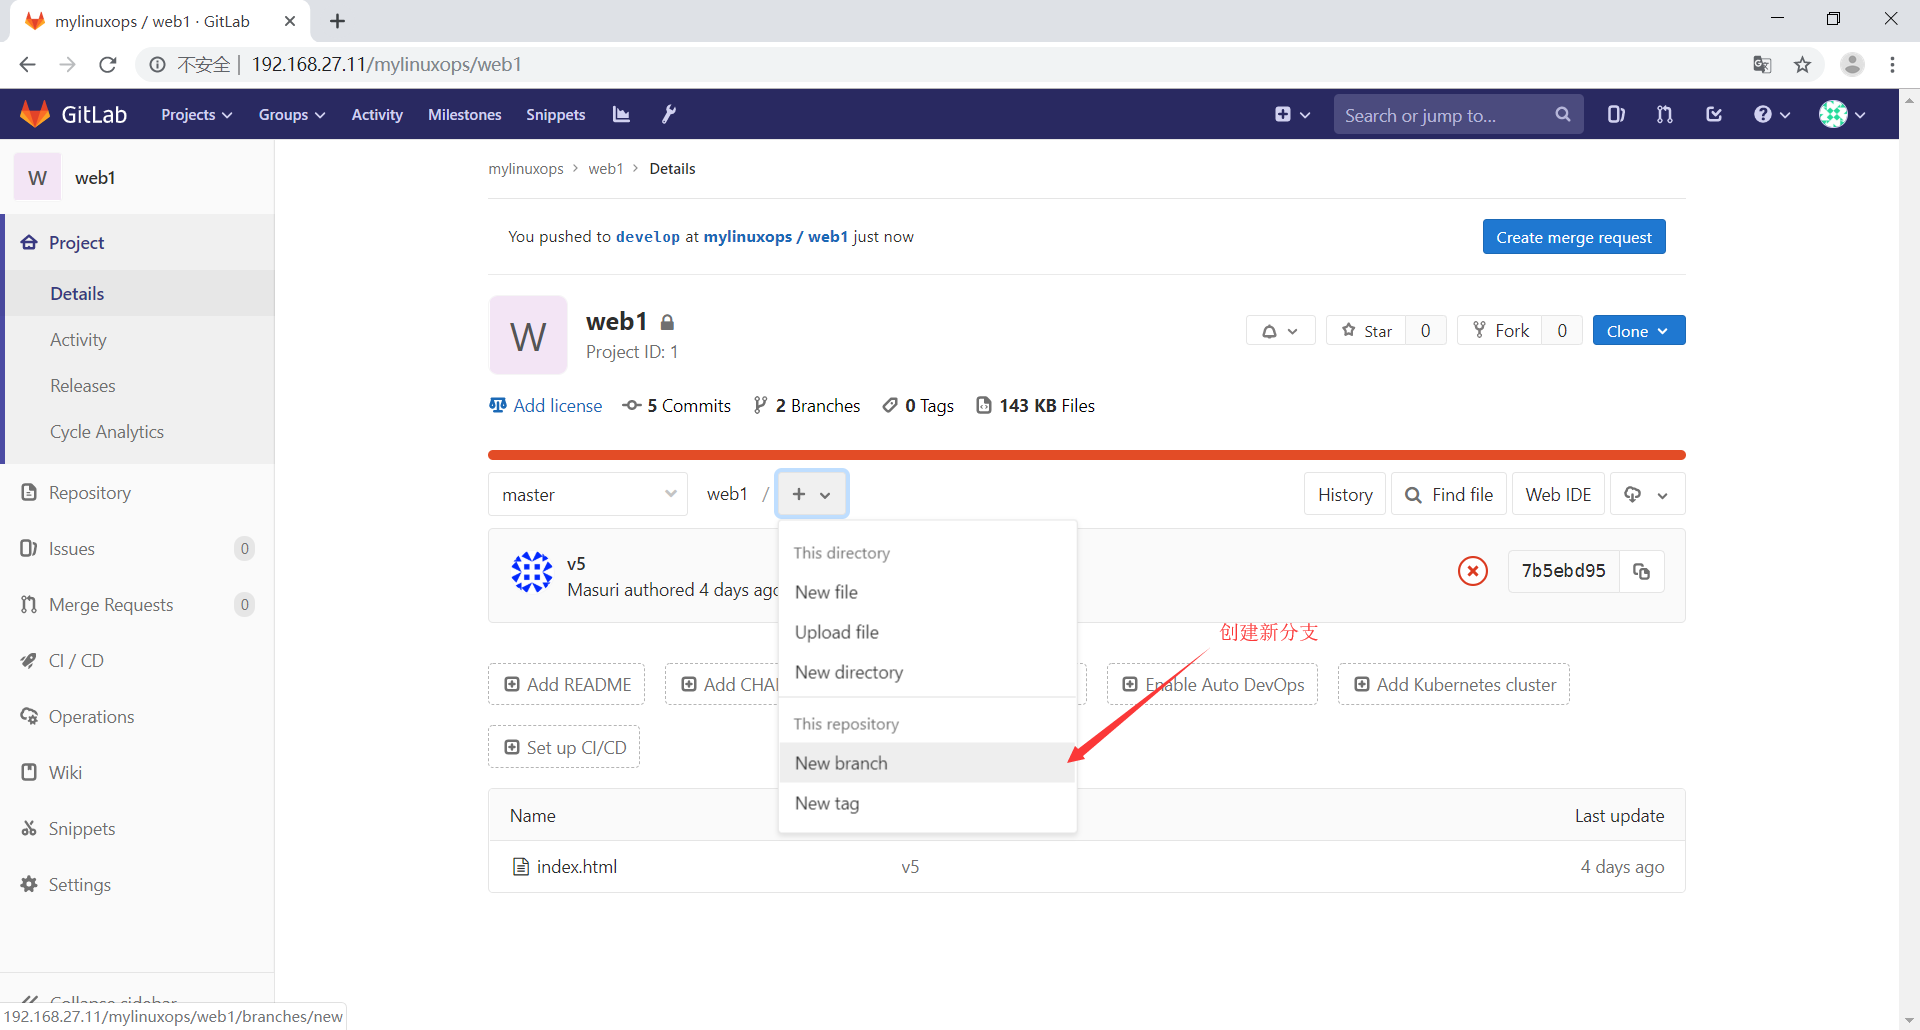The width and height of the screenshot is (1920, 1030).
Task: Open Snippets in sidebar
Action: (137, 828)
